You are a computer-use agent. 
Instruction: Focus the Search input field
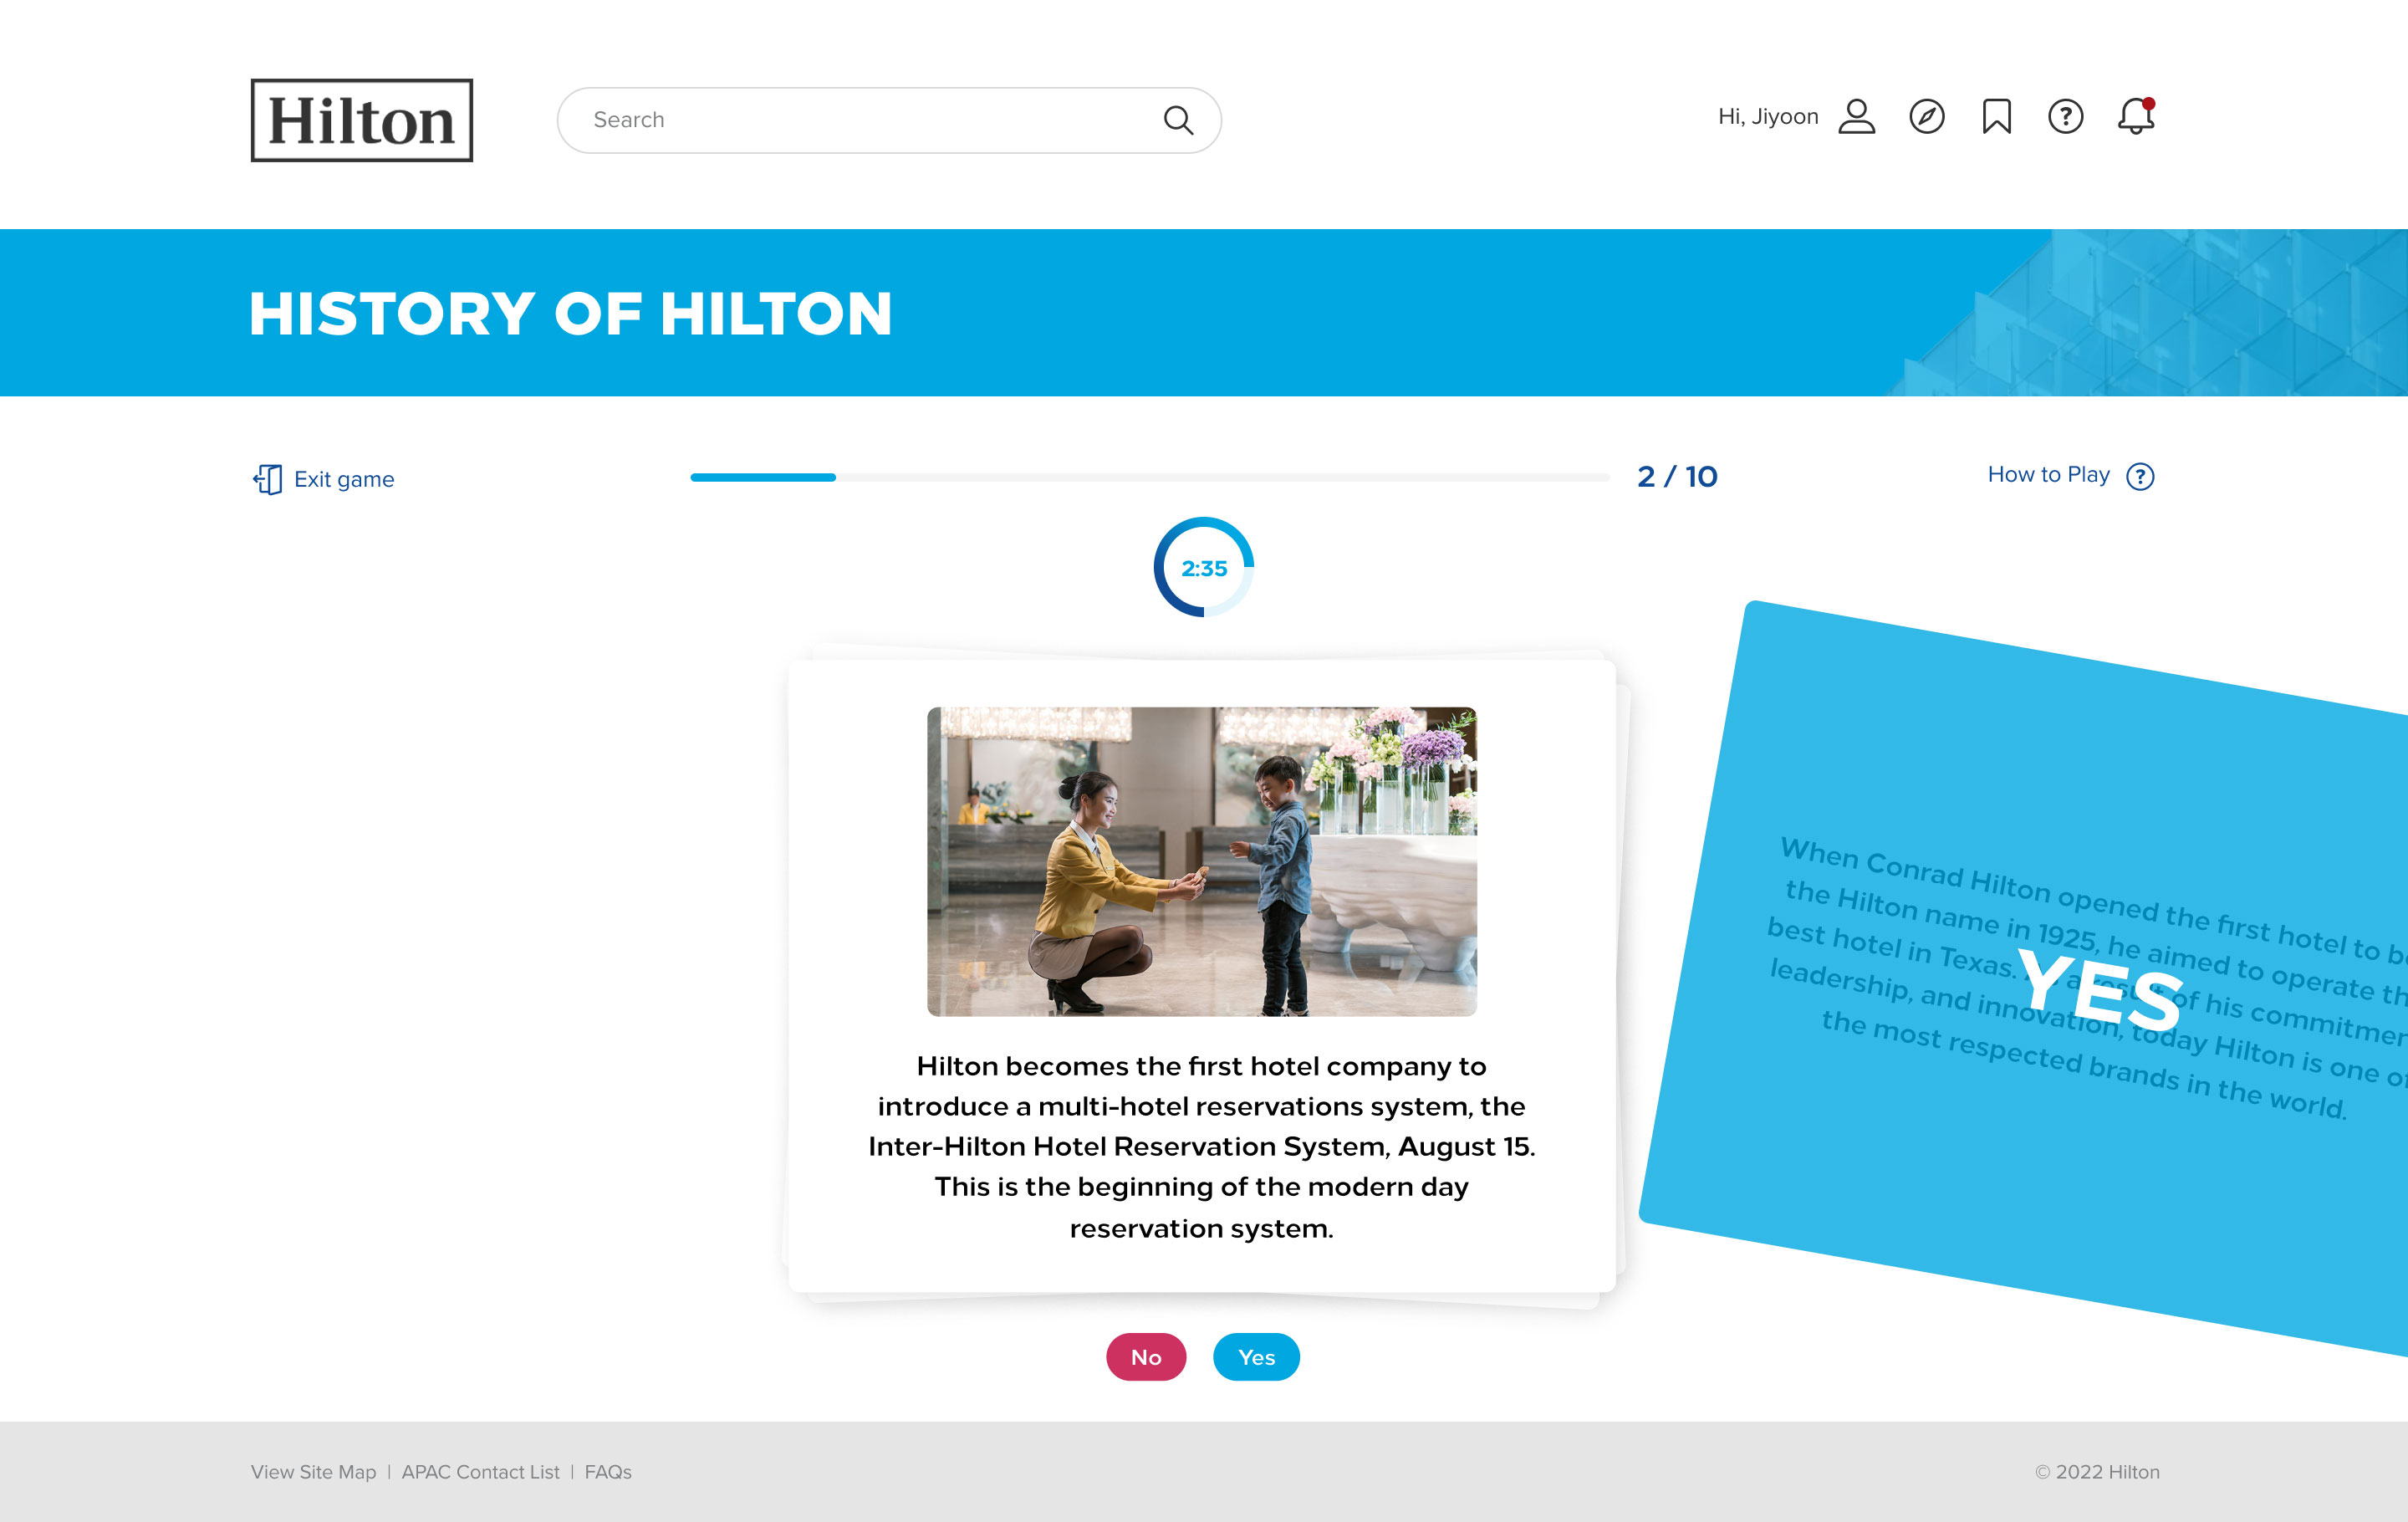888,120
